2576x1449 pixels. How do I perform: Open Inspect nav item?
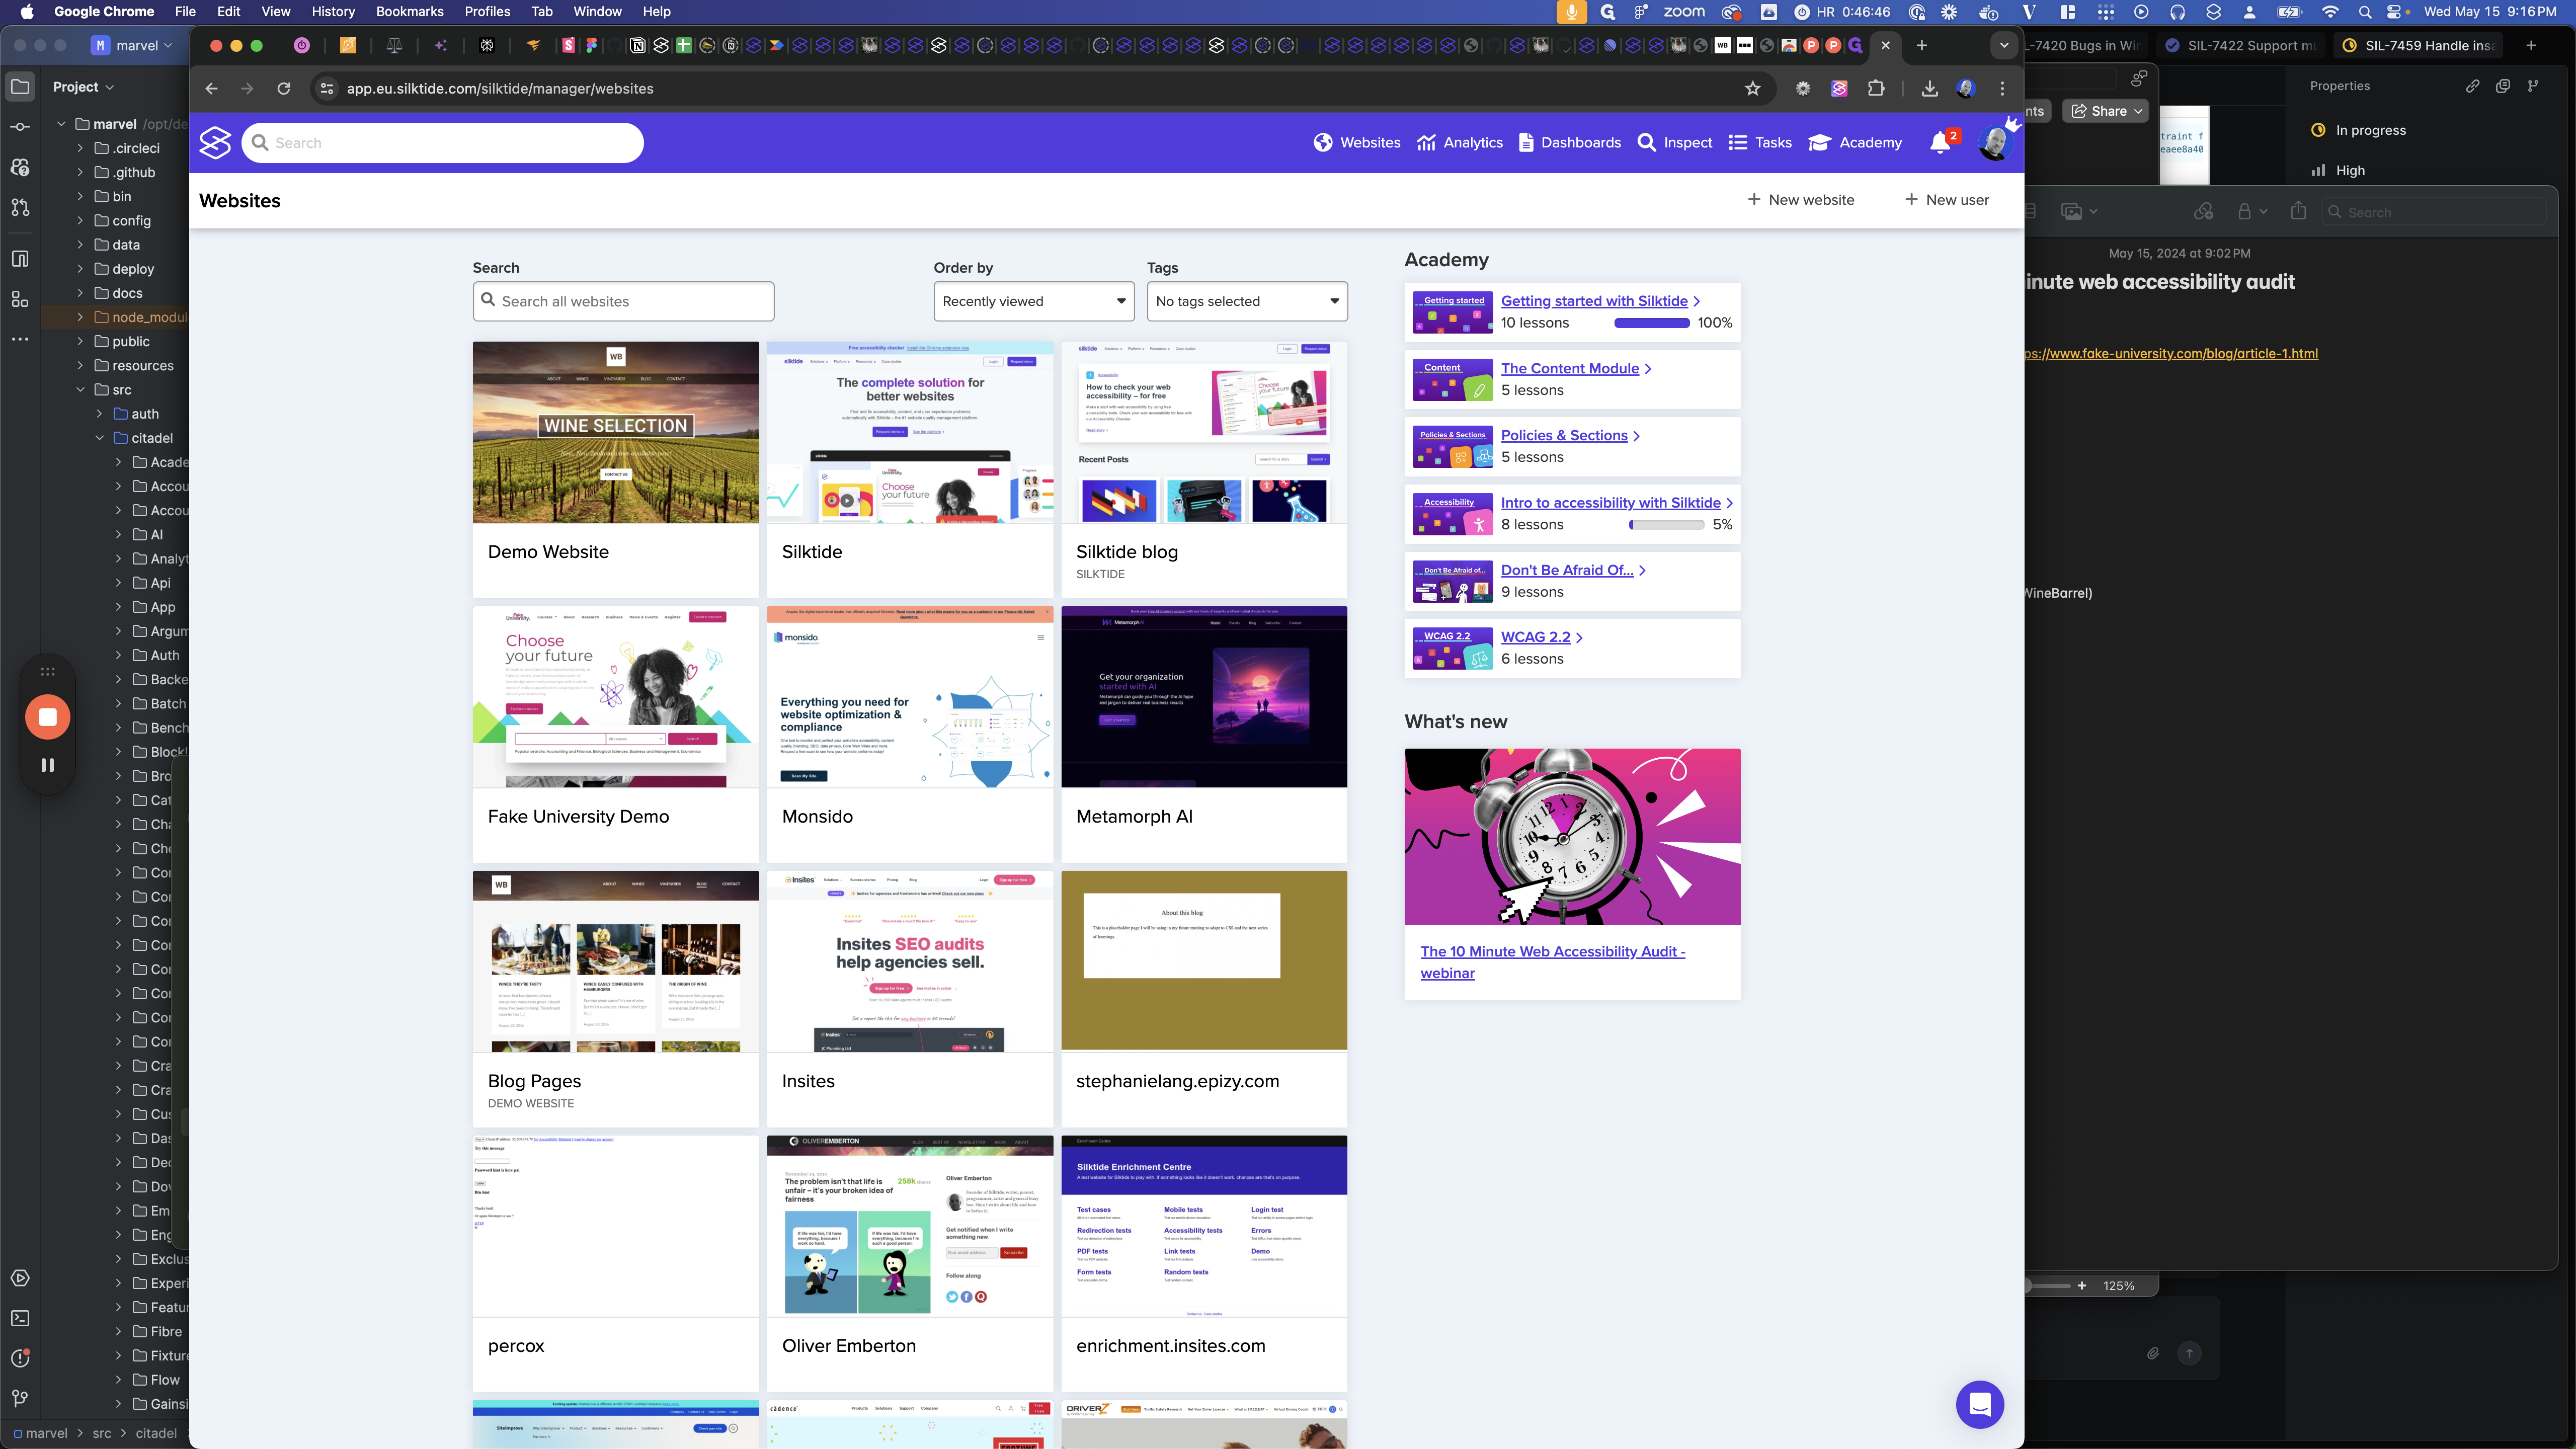[x=1675, y=143]
